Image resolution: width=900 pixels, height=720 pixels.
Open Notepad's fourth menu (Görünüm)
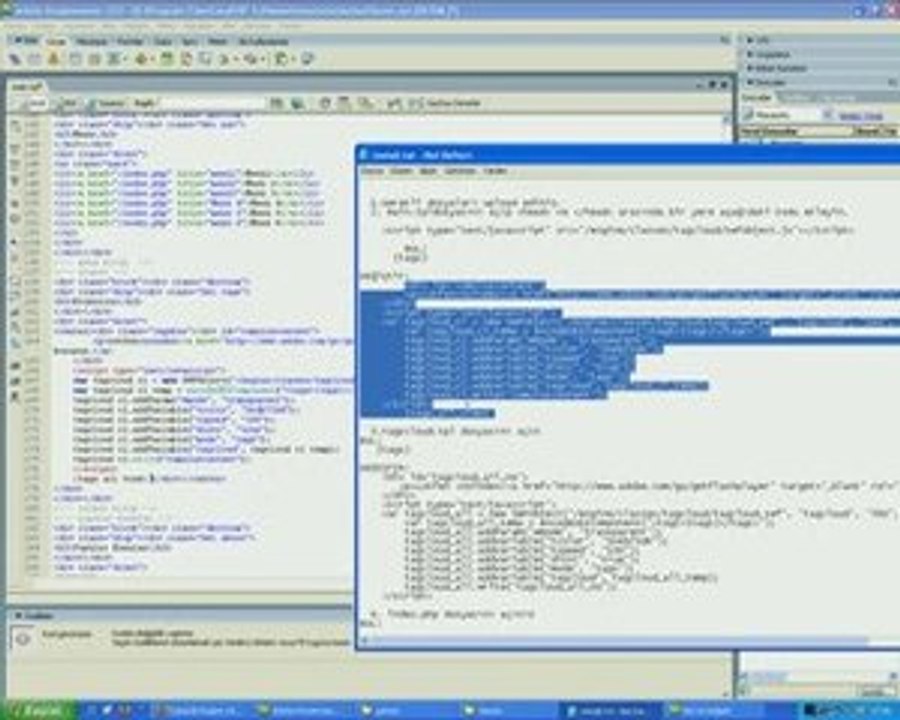tap(460, 171)
